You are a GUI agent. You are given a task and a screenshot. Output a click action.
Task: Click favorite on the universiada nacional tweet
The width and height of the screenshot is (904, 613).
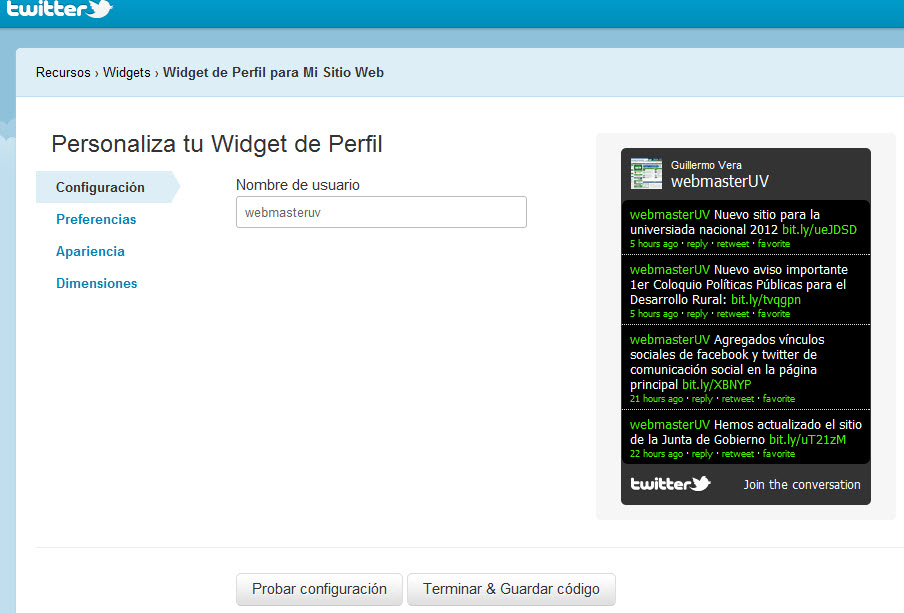(x=774, y=244)
